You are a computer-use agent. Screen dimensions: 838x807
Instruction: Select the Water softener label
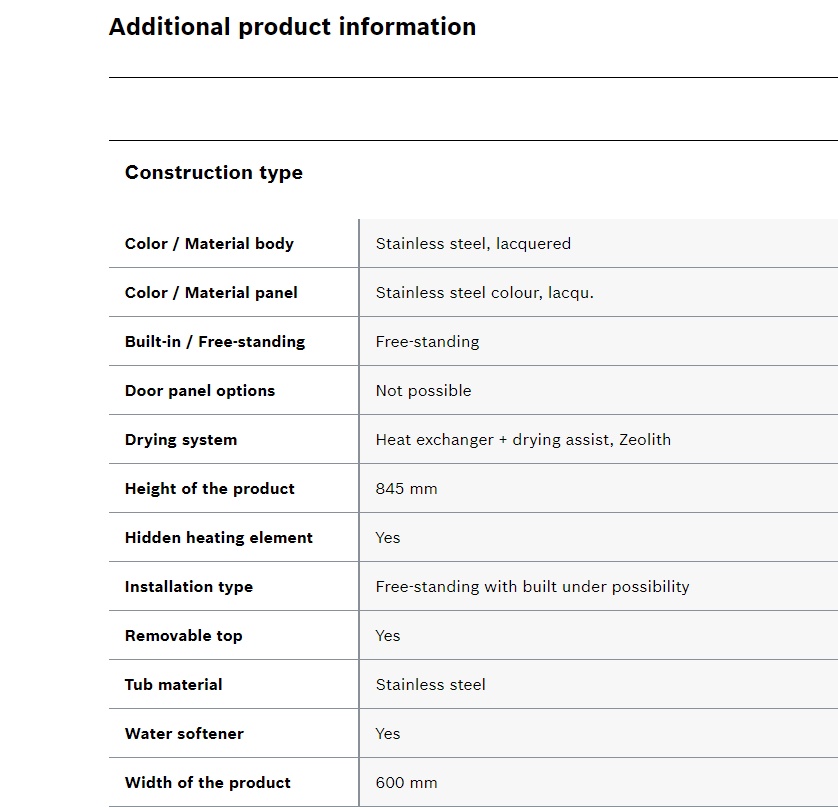(x=184, y=734)
